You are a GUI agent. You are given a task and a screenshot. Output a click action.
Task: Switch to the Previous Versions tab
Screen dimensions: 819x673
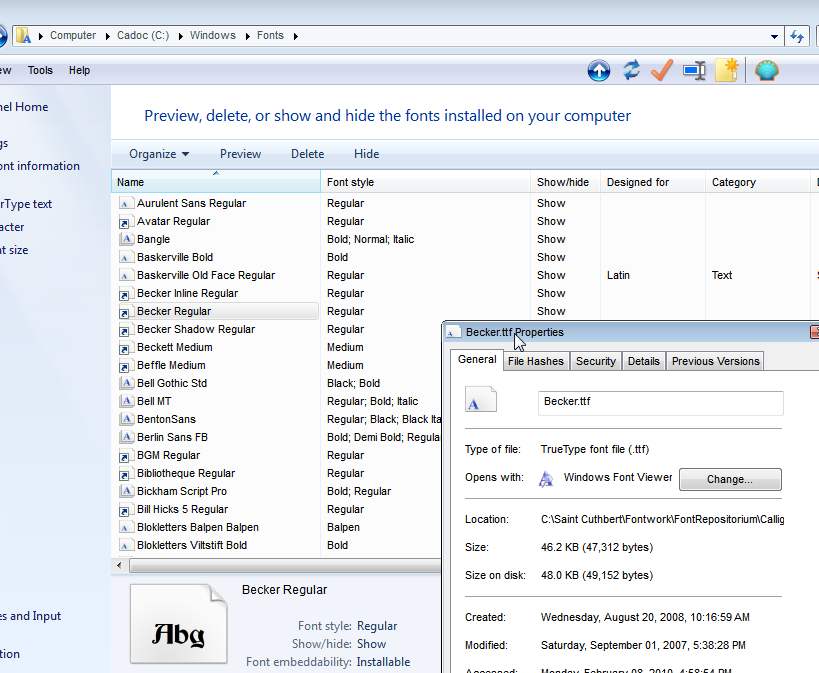coord(715,362)
